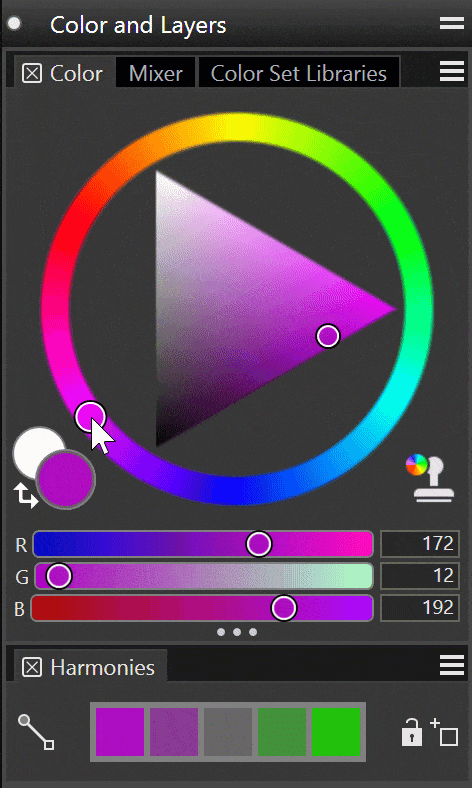Open the Color panel options menu

click(x=451, y=71)
